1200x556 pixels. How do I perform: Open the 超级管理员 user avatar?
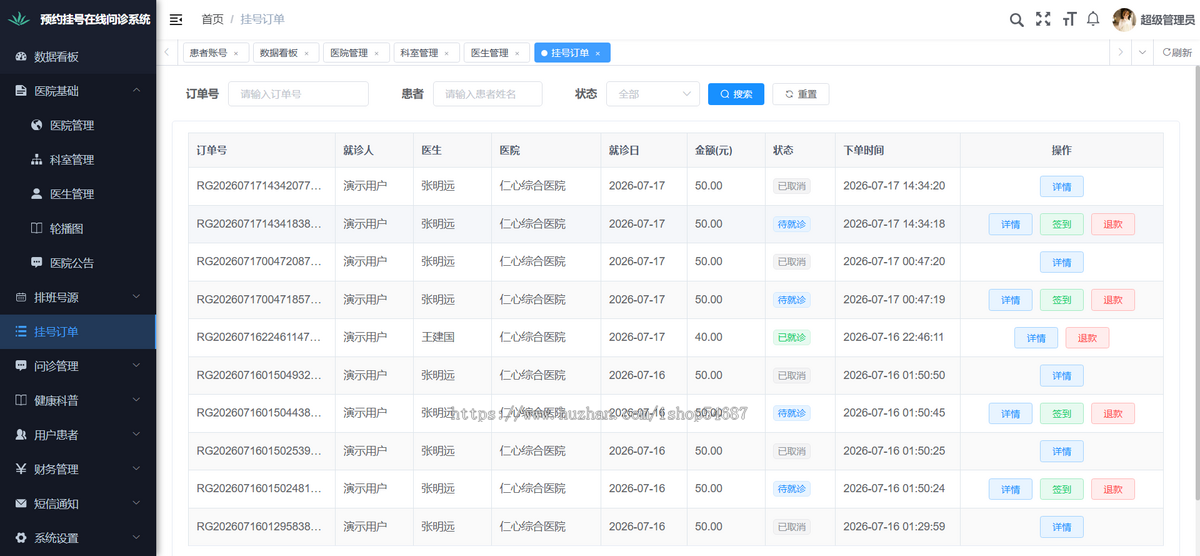(1124, 19)
